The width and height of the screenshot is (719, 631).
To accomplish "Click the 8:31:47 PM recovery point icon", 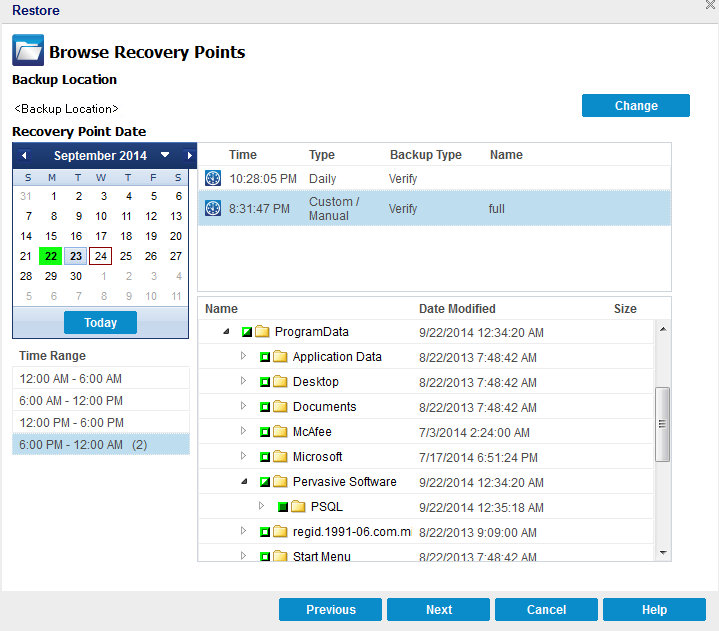I will [x=212, y=208].
